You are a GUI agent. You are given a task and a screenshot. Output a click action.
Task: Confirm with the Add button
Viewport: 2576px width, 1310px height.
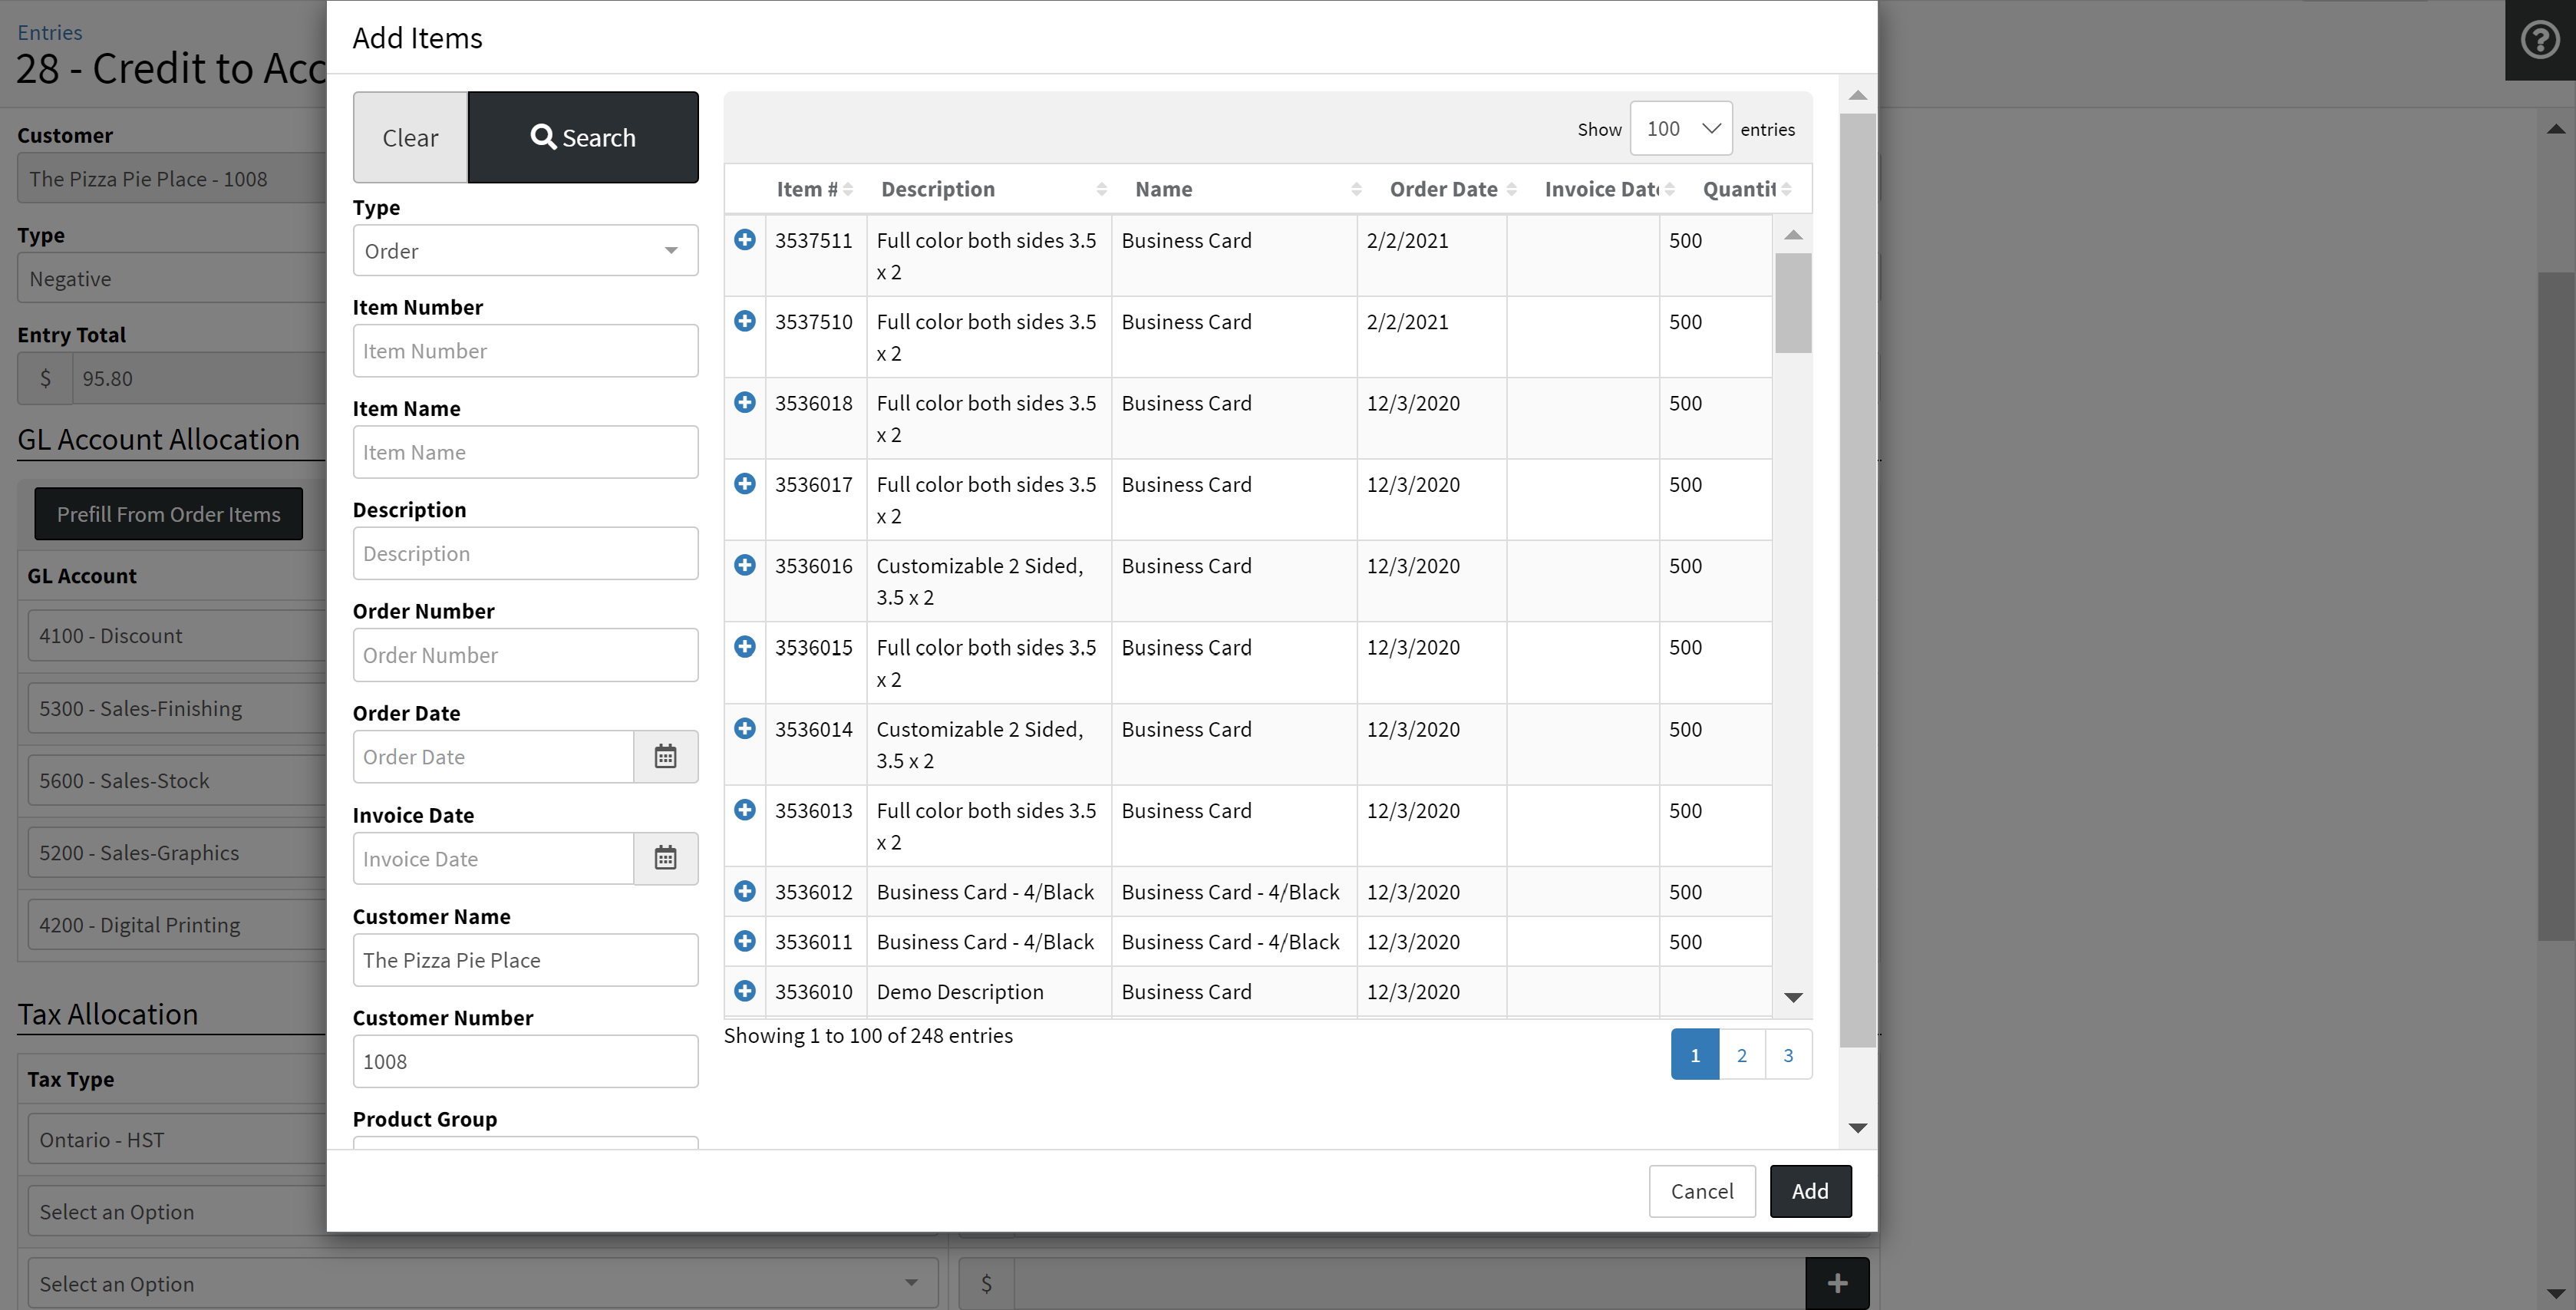point(1809,1191)
